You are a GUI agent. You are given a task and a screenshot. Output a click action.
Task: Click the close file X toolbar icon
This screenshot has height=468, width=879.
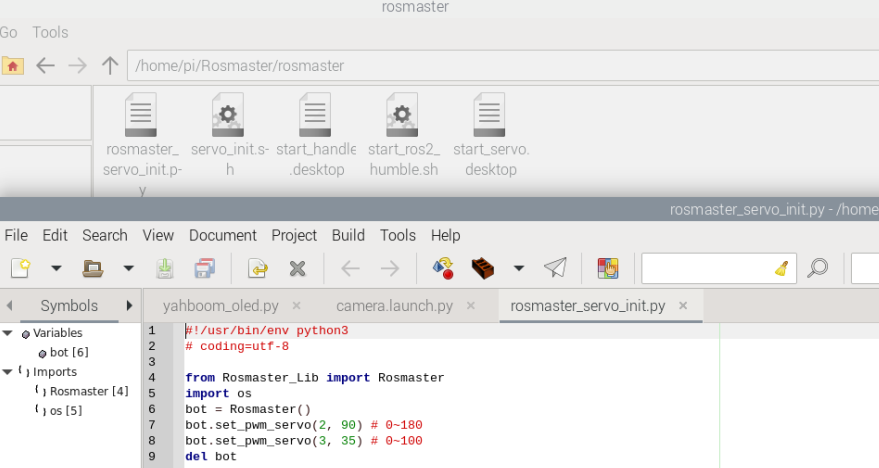coord(297,268)
